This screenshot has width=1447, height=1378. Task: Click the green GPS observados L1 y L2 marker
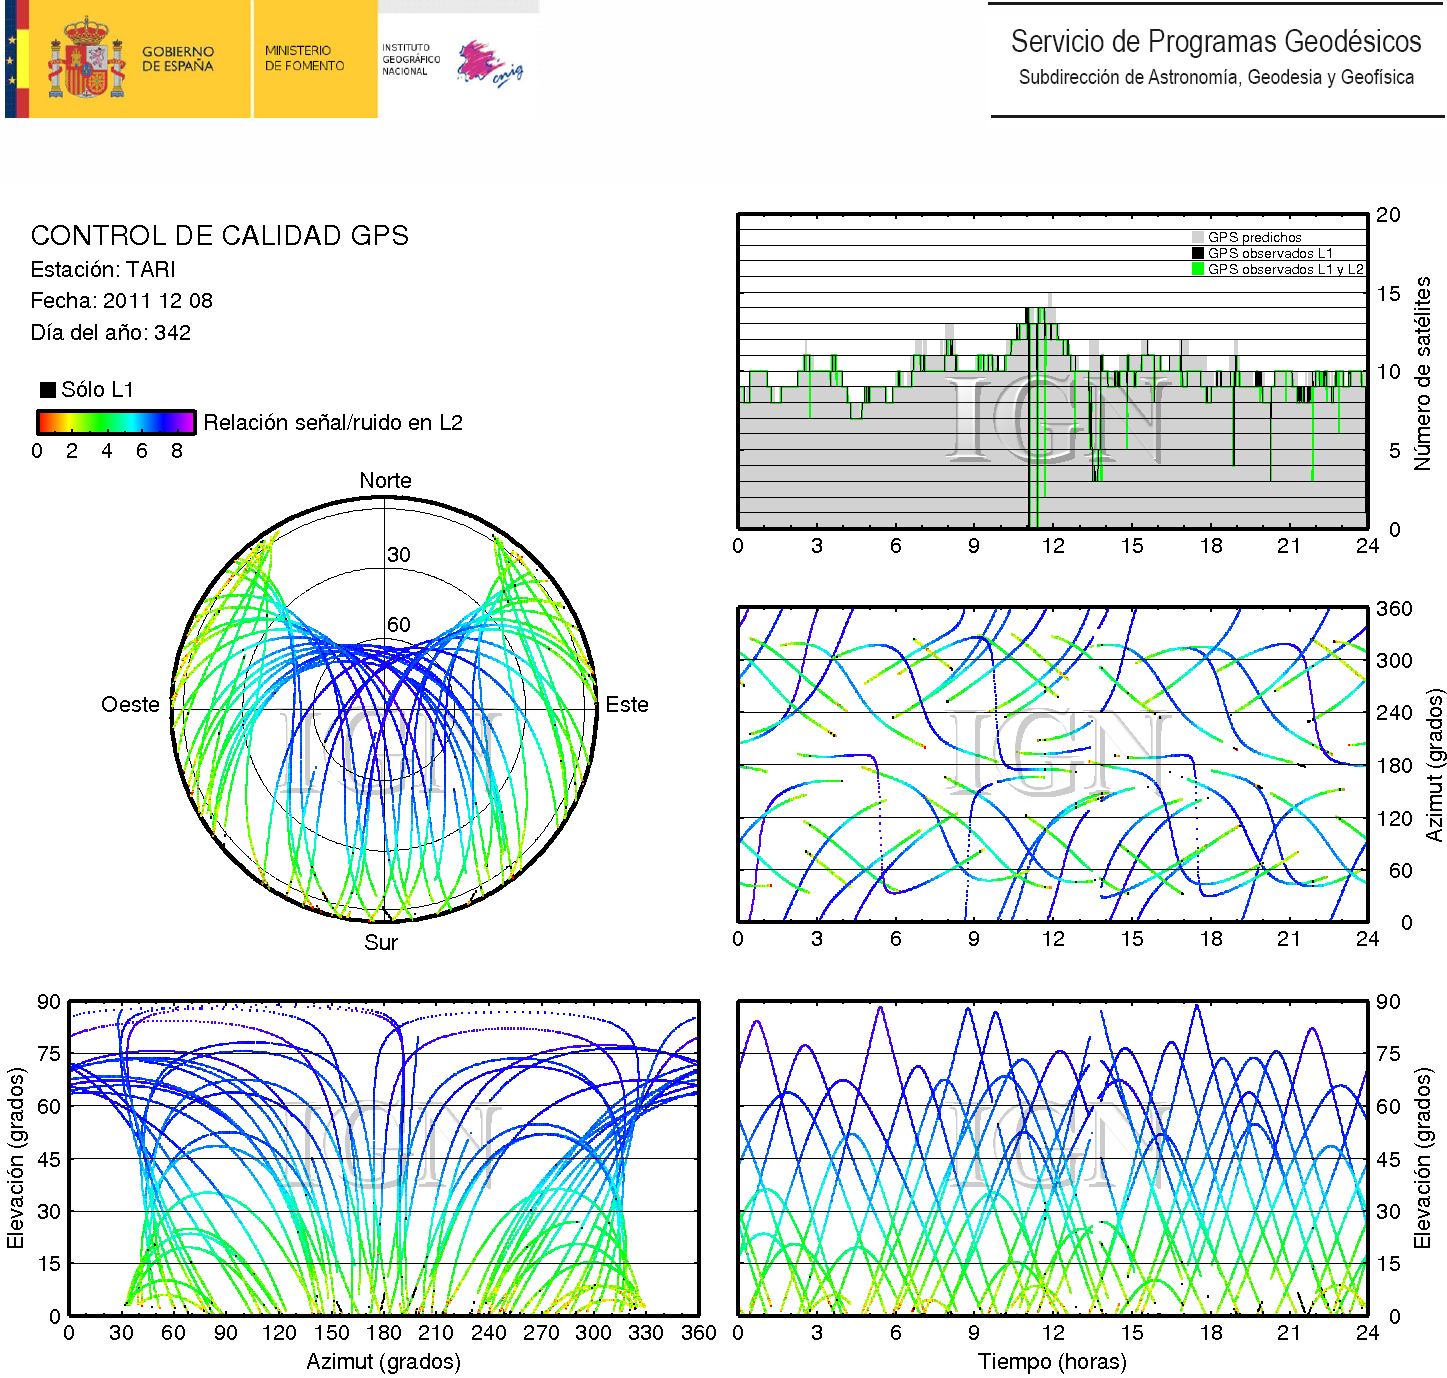pos(1198,269)
